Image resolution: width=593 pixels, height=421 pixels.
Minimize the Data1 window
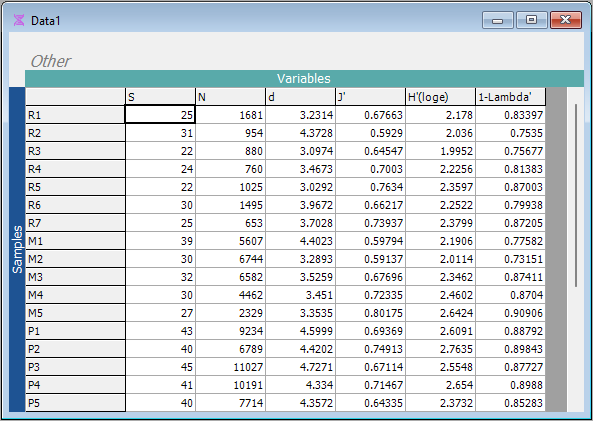coord(498,20)
